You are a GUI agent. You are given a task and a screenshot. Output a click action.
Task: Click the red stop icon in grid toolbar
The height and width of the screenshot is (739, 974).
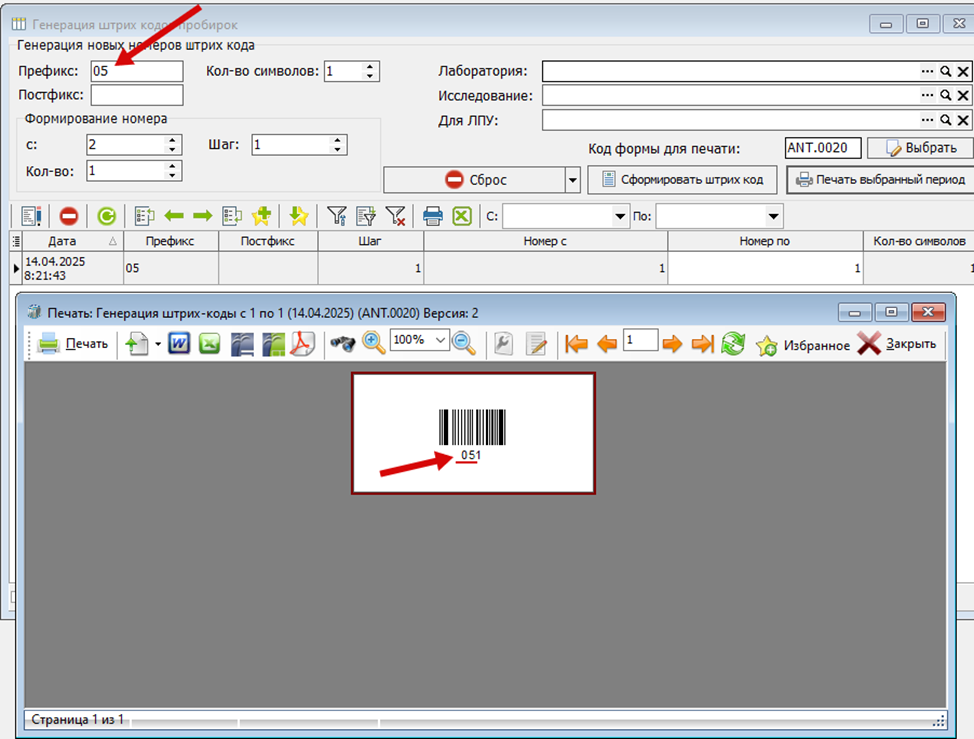(69, 216)
